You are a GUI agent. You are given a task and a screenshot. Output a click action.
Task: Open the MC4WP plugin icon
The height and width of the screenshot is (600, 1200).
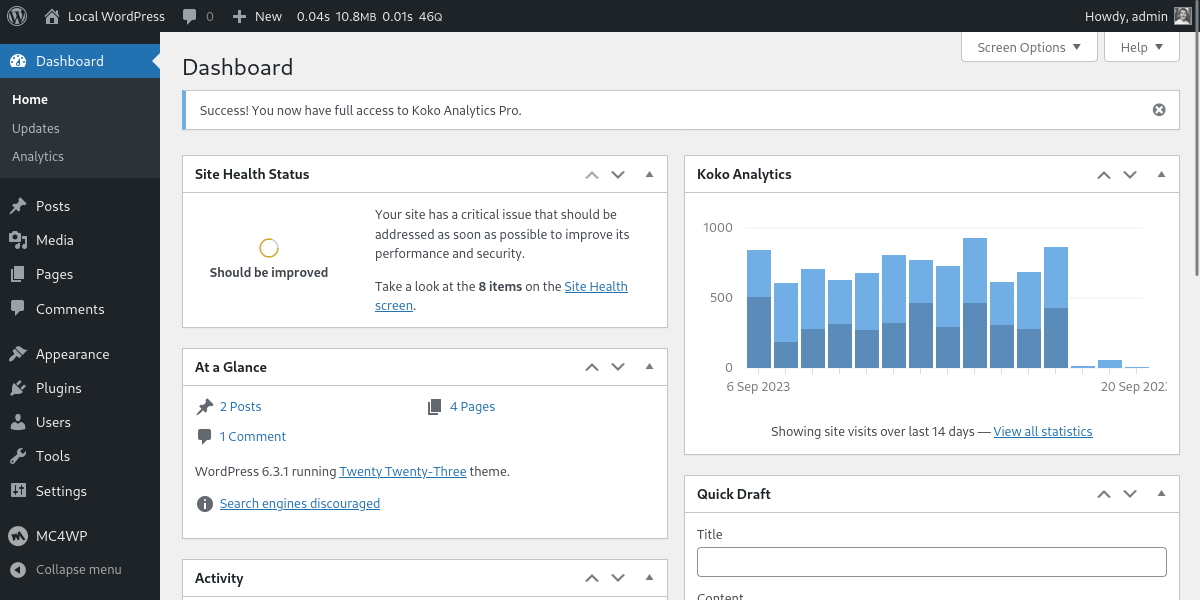point(16,535)
